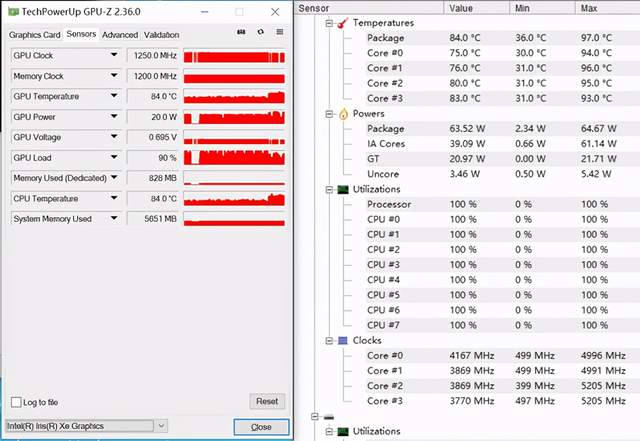Open the Advanced tab
640x441 pixels.
tap(120, 35)
